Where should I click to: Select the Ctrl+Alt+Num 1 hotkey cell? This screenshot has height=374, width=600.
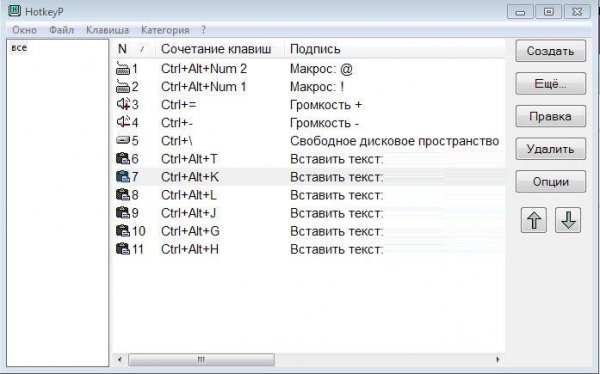[204, 87]
